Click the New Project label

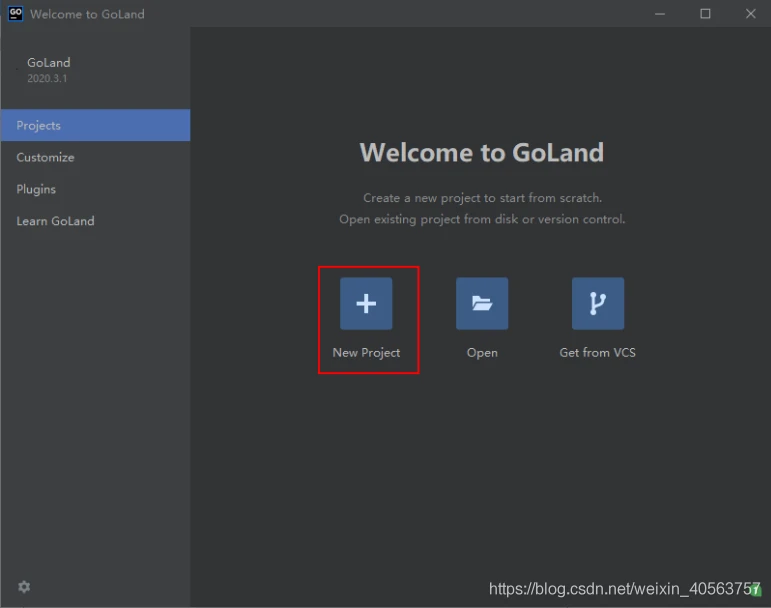[x=366, y=353]
